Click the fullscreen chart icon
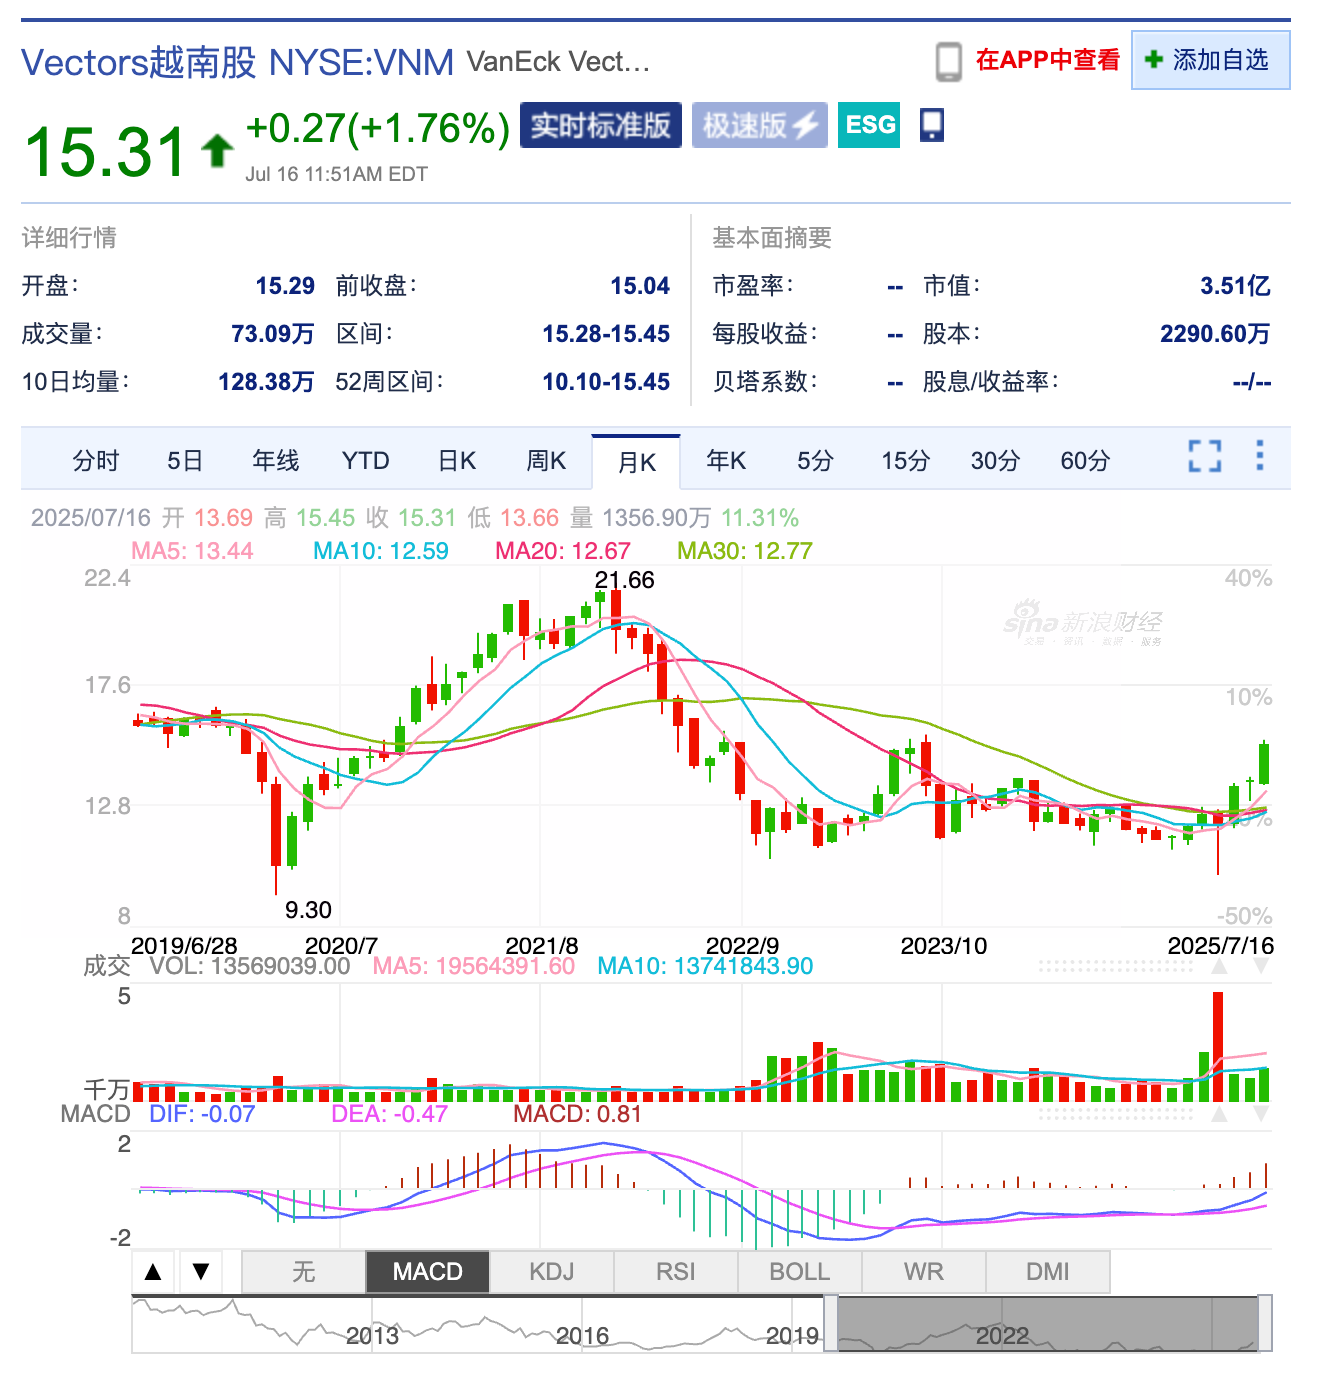 point(1207,457)
